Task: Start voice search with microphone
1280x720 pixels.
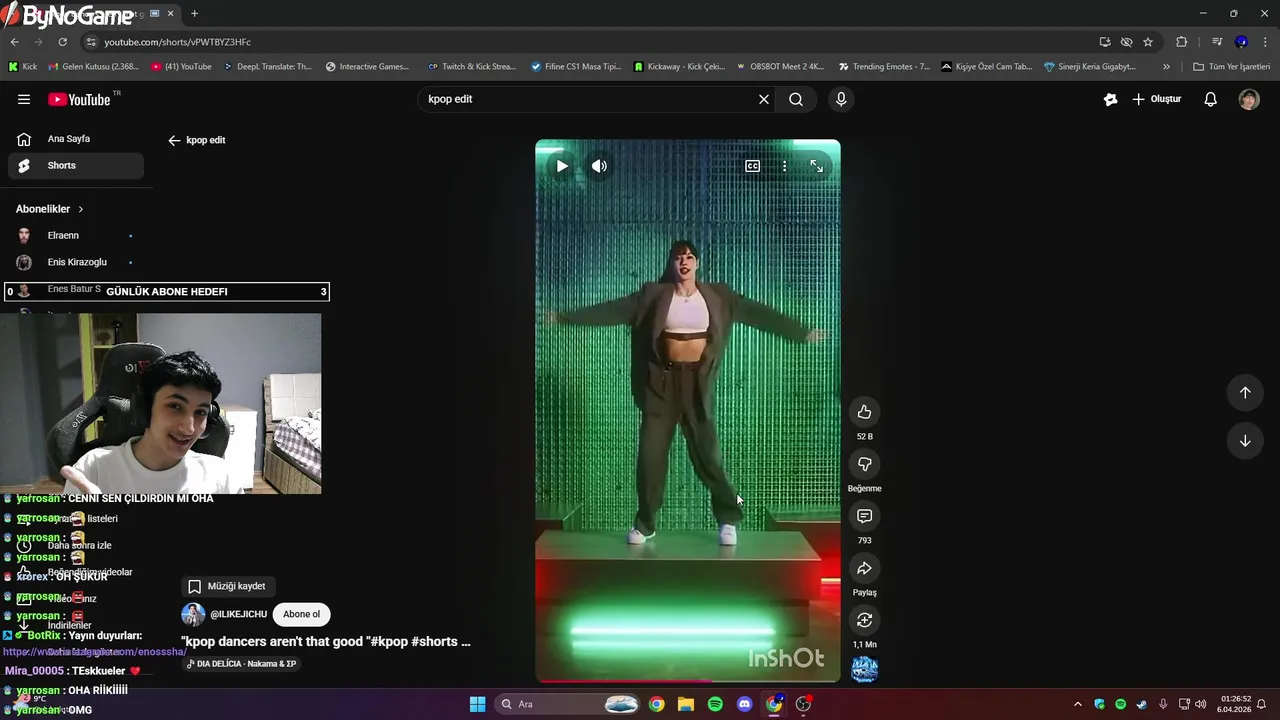Action: 841,99
